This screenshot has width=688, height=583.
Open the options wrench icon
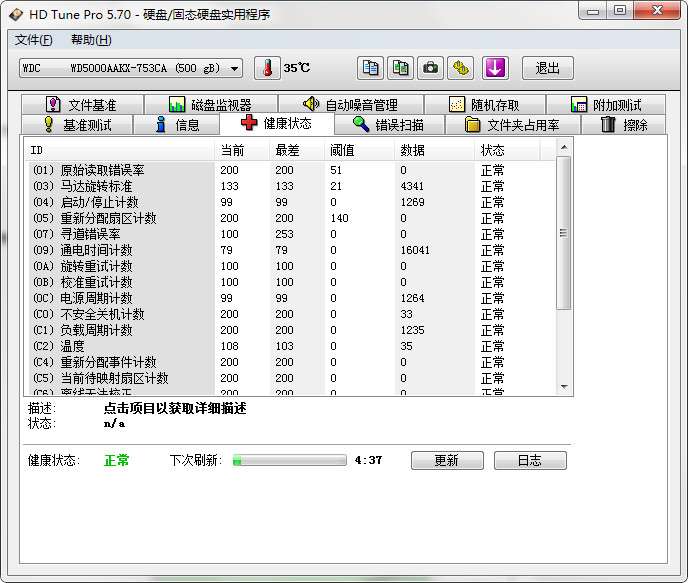pos(460,68)
